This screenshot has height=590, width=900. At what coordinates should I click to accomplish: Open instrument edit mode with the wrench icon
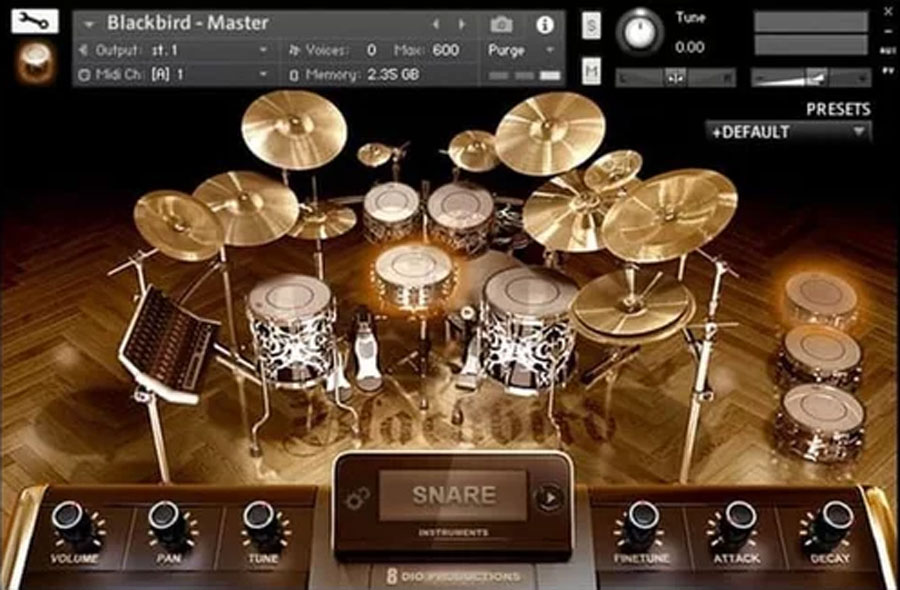[34, 21]
